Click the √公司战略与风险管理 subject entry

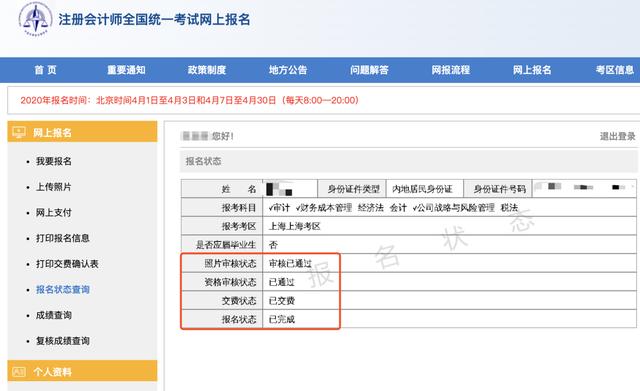tap(453, 208)
